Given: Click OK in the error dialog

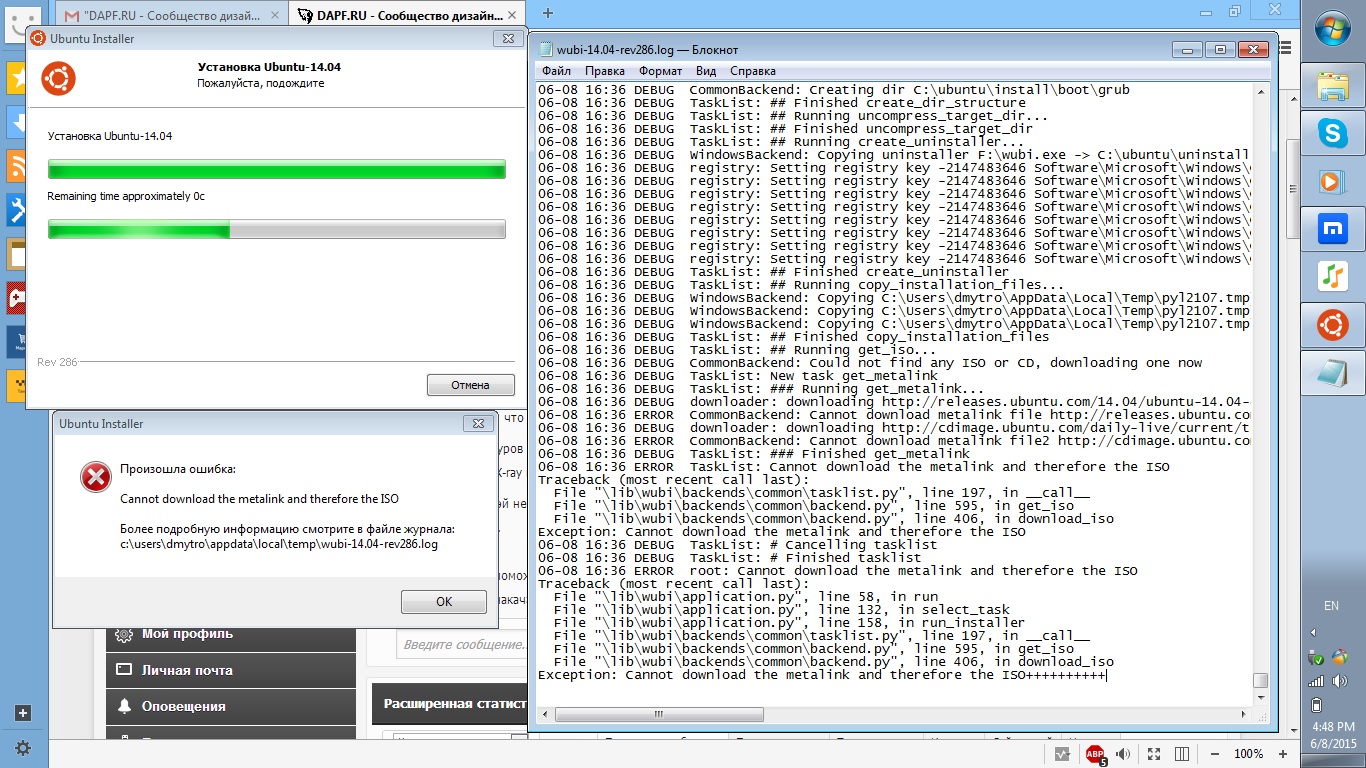Looking at the screenshot, I should [x=444, y=602].
